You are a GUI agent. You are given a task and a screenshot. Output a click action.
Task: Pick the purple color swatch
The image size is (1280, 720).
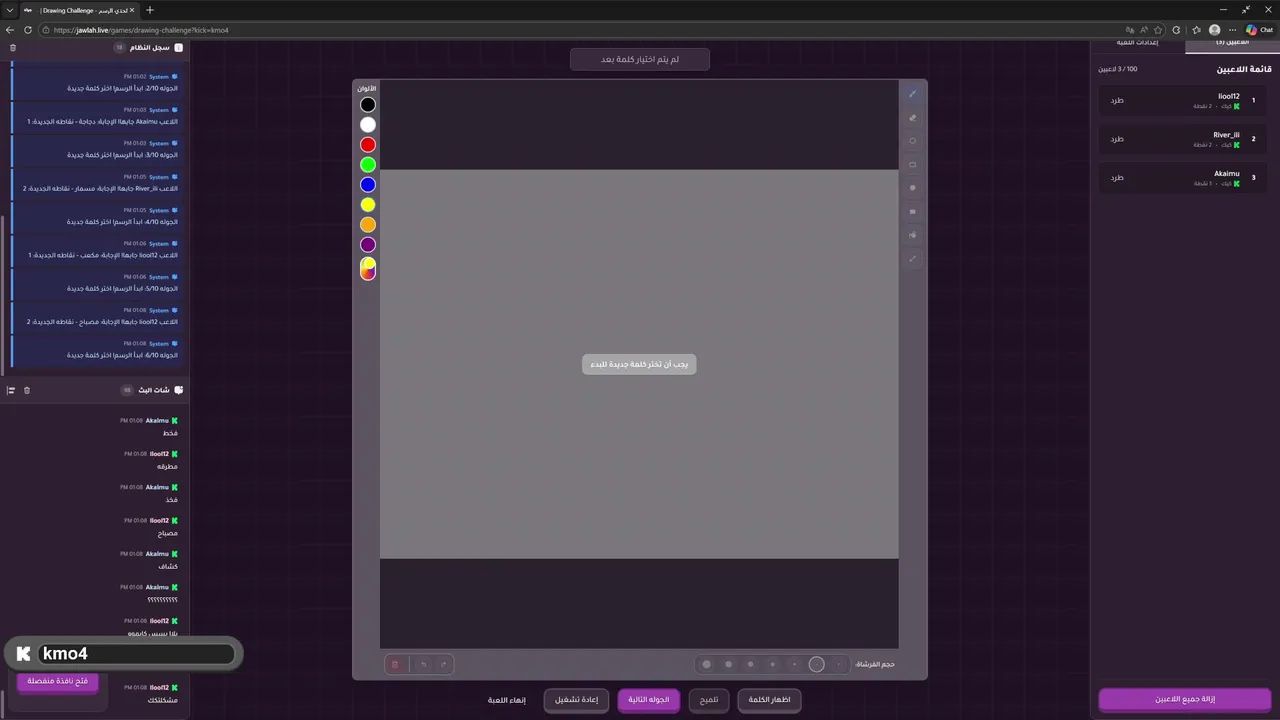(368, 245)
